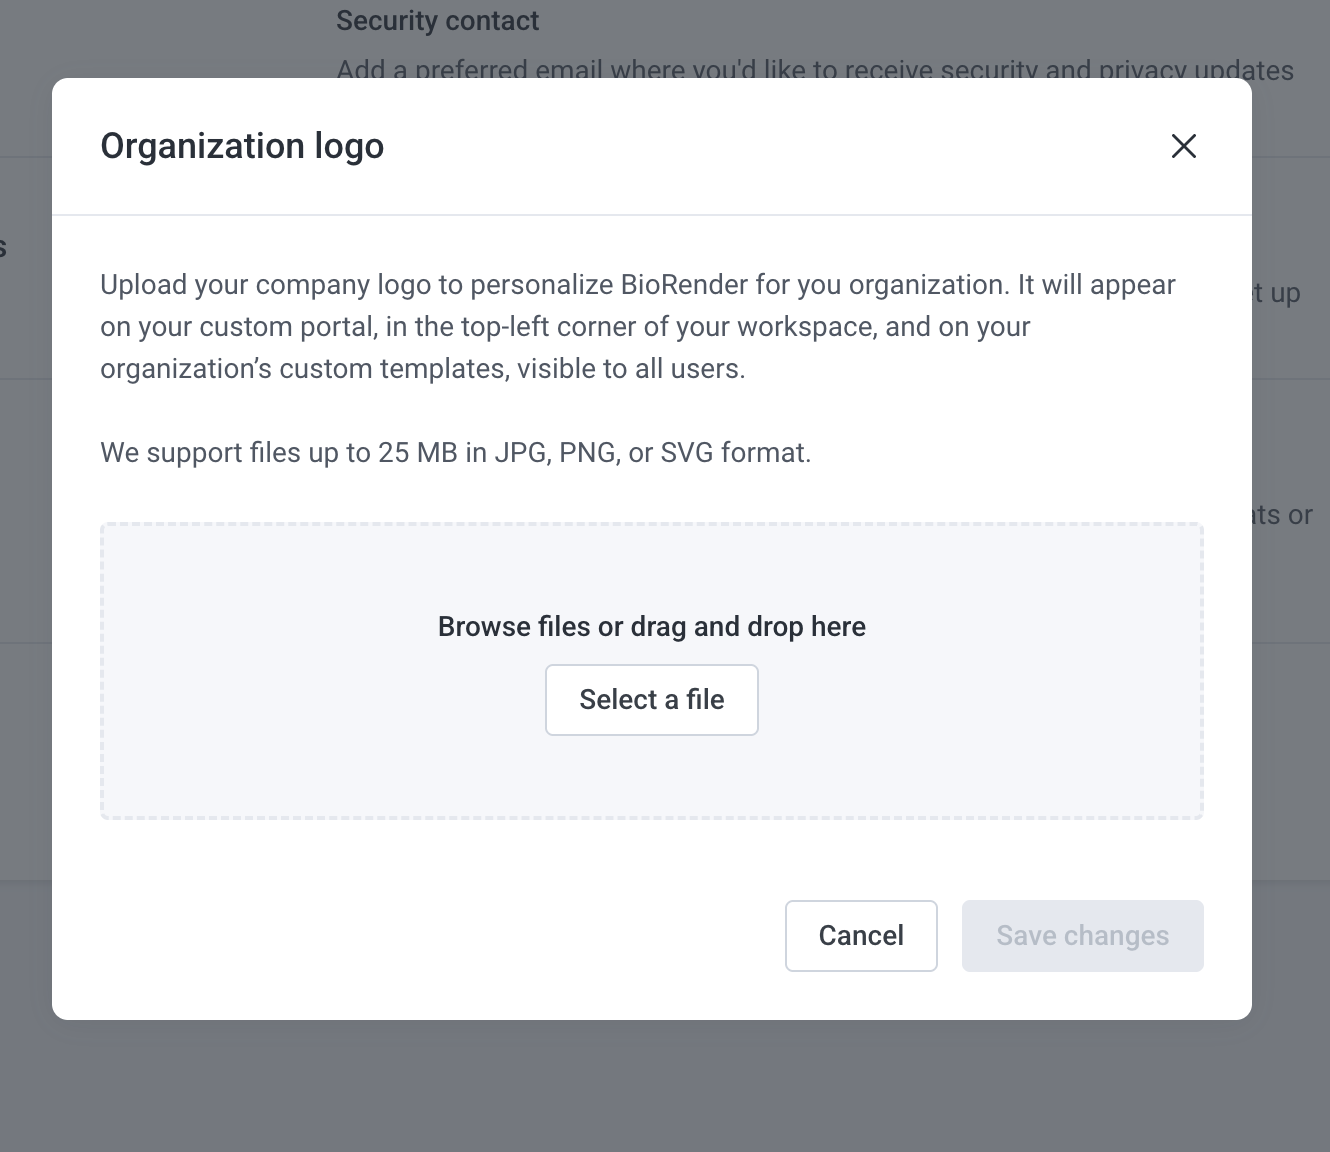Click the disabled Save changes button
Viewport: 1330px width, 1152px height.
(1083, 936)
